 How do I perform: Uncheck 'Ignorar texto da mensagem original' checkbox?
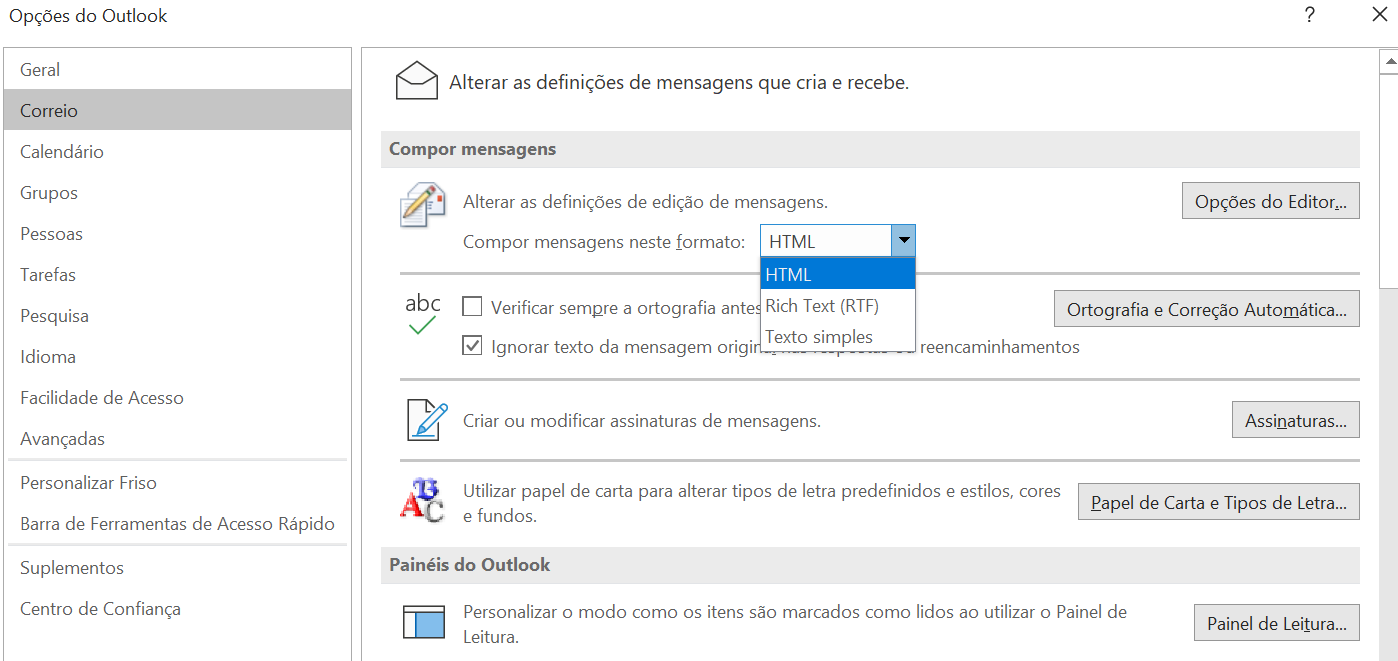coord(472,346)
